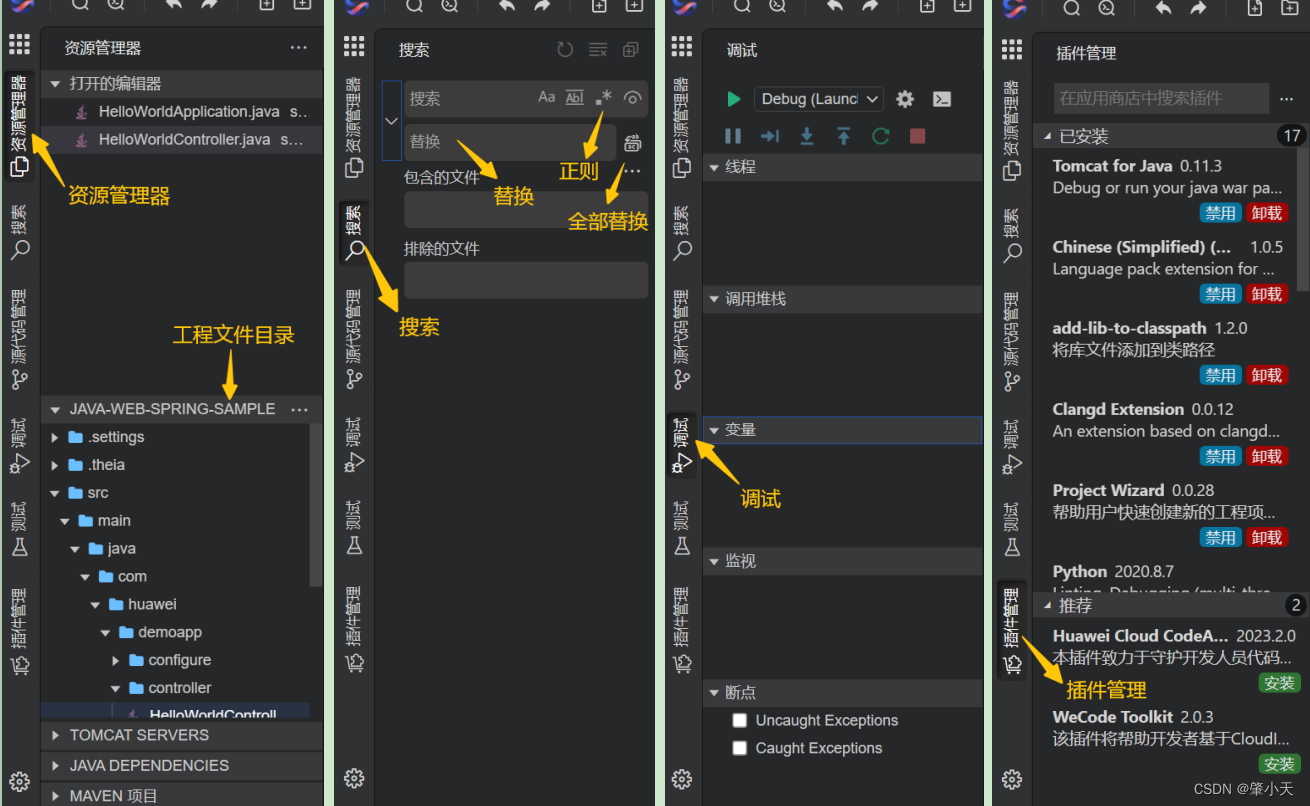Switch to the 推荐 extensions section

coord(1075,605)
